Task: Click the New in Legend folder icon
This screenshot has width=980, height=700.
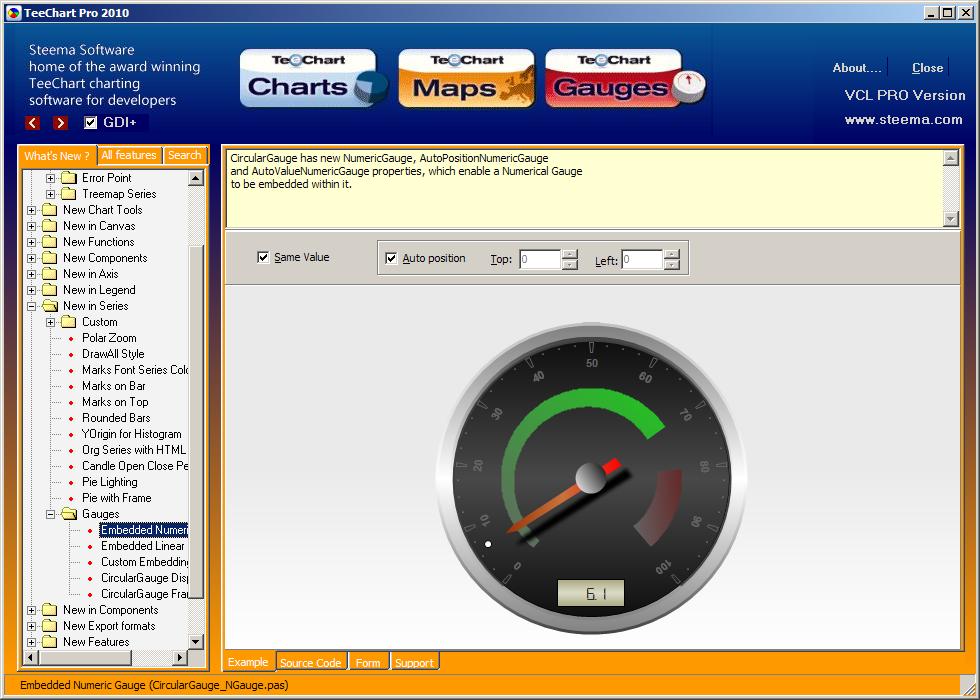Action: pos(49,290)
